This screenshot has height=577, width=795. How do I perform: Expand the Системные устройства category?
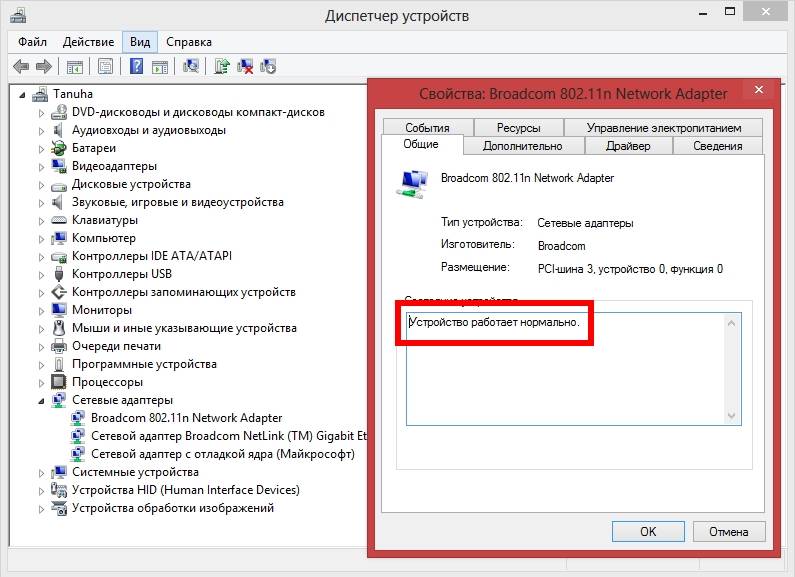click(41, 473)
